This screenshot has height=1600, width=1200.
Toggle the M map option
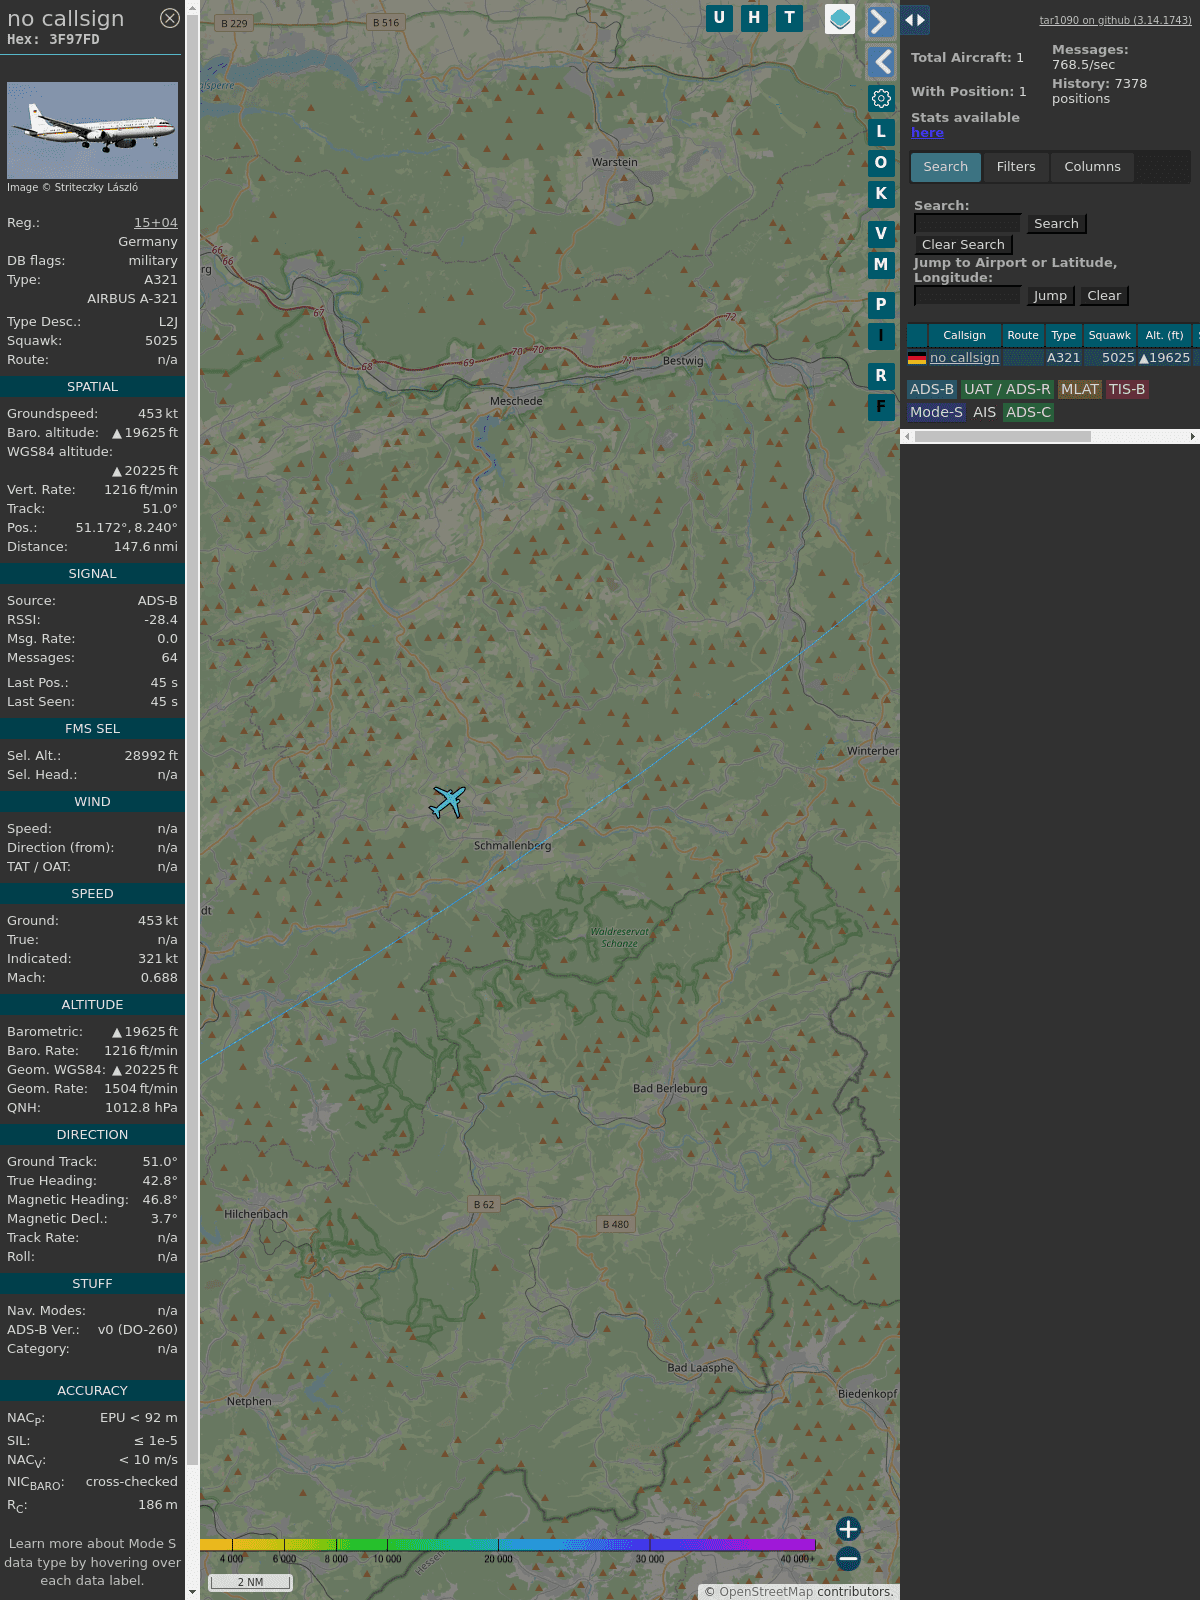tap(881, 265)
